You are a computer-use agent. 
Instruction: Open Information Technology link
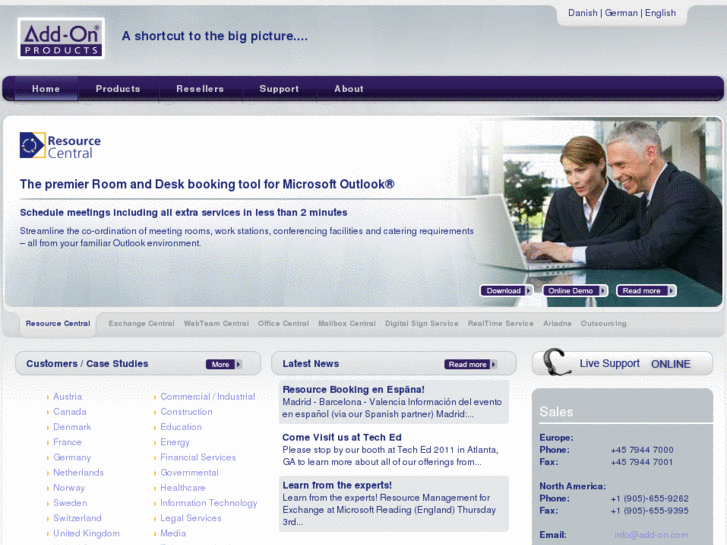209,503
